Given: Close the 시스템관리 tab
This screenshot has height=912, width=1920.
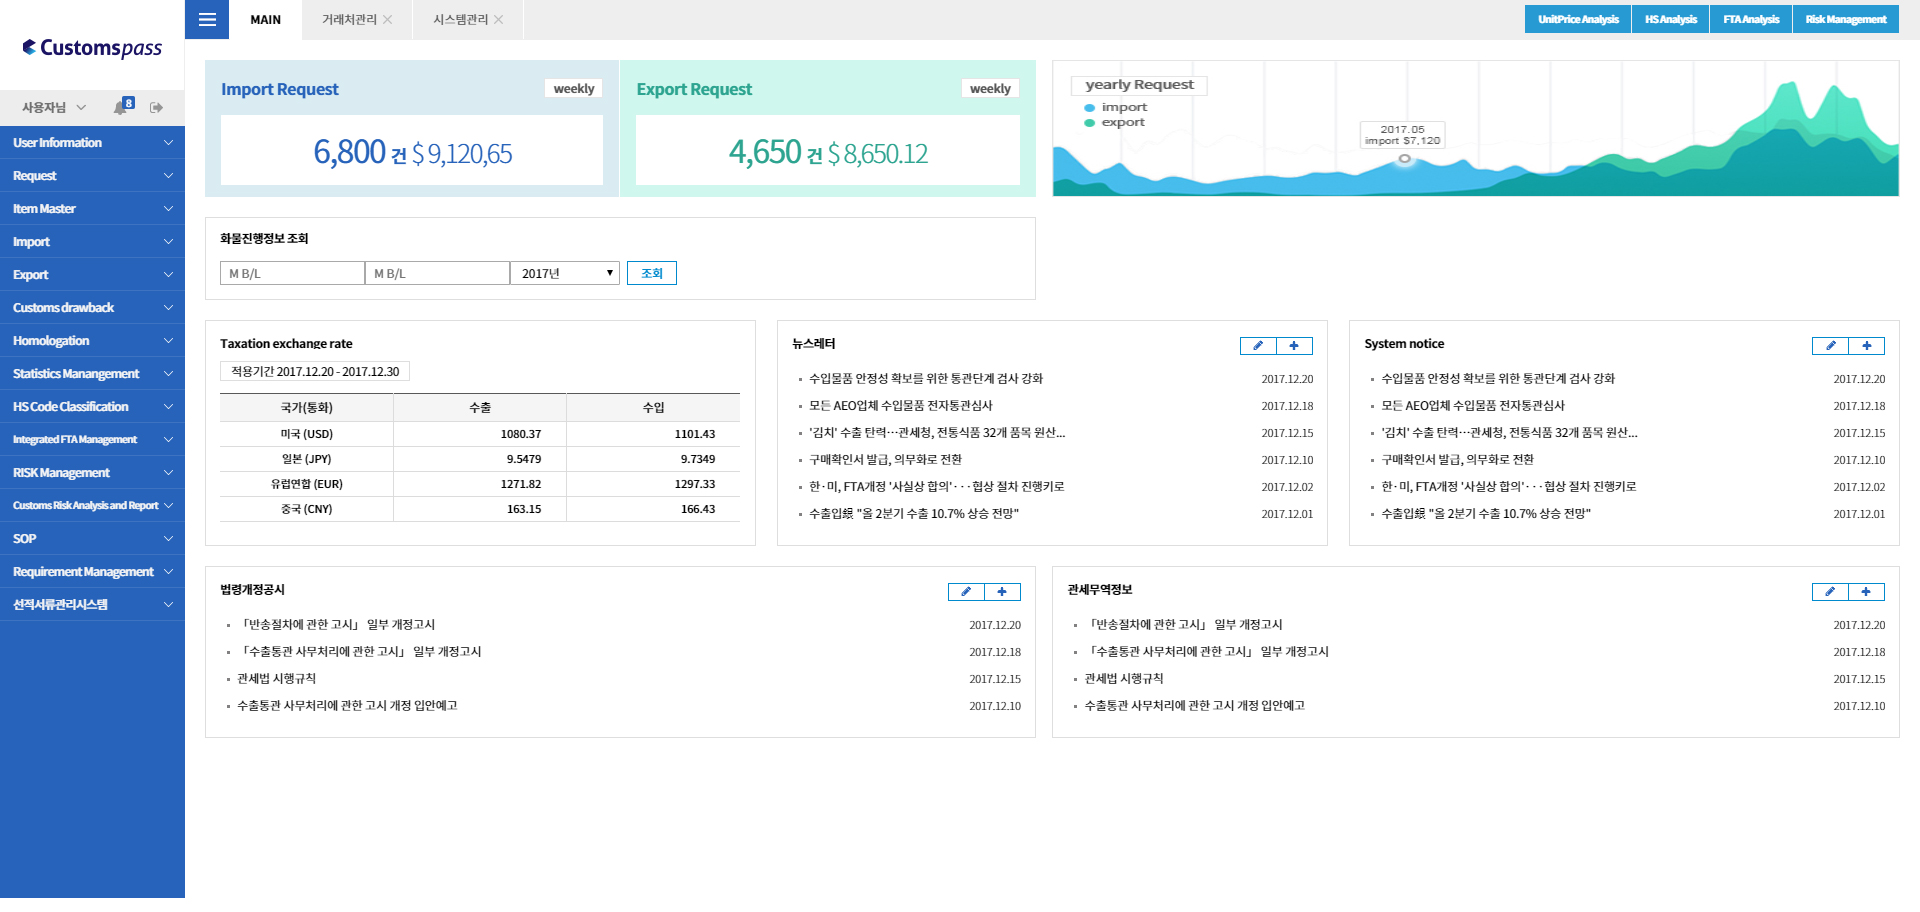Looking at the screenshot, I should click(499, 20).
